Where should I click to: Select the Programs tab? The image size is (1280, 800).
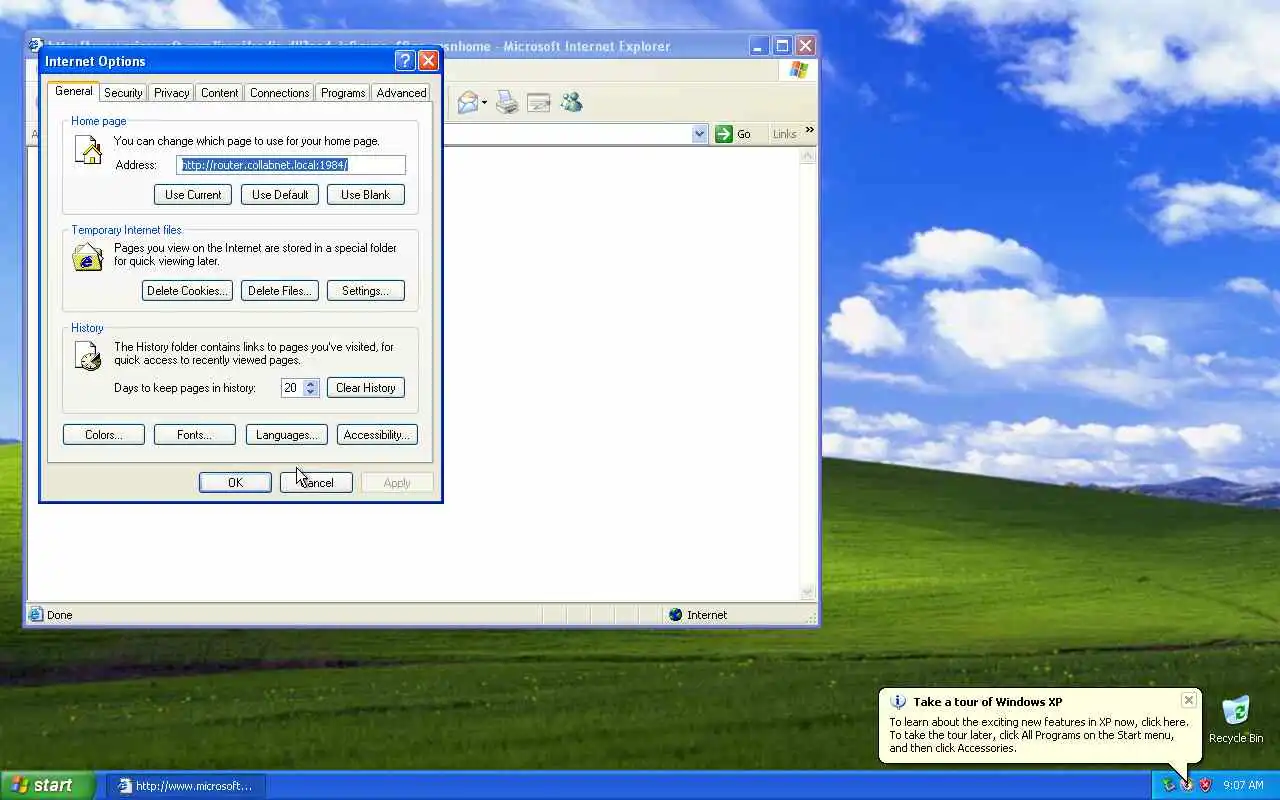click(343, 93)
